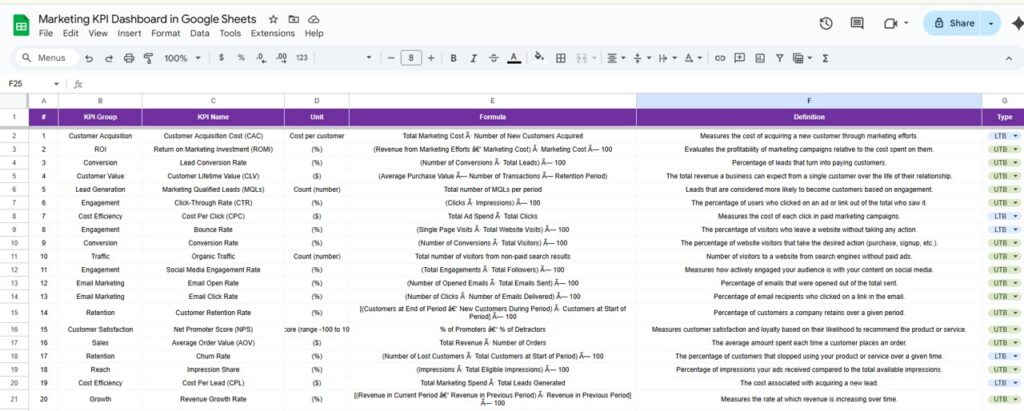
Task: Apply strikethrough formatting
Action: (493, 58)
